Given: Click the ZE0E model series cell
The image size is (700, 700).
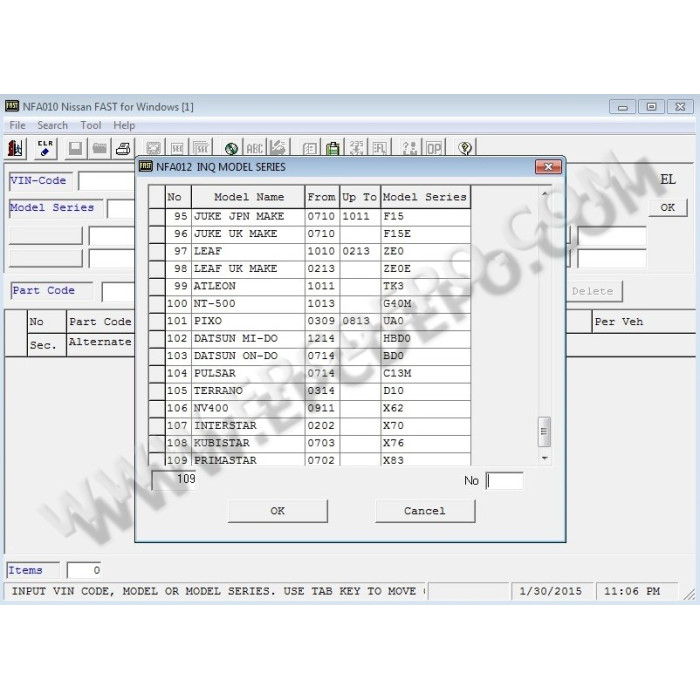Looking at the screenshot, I should point(425,269).
